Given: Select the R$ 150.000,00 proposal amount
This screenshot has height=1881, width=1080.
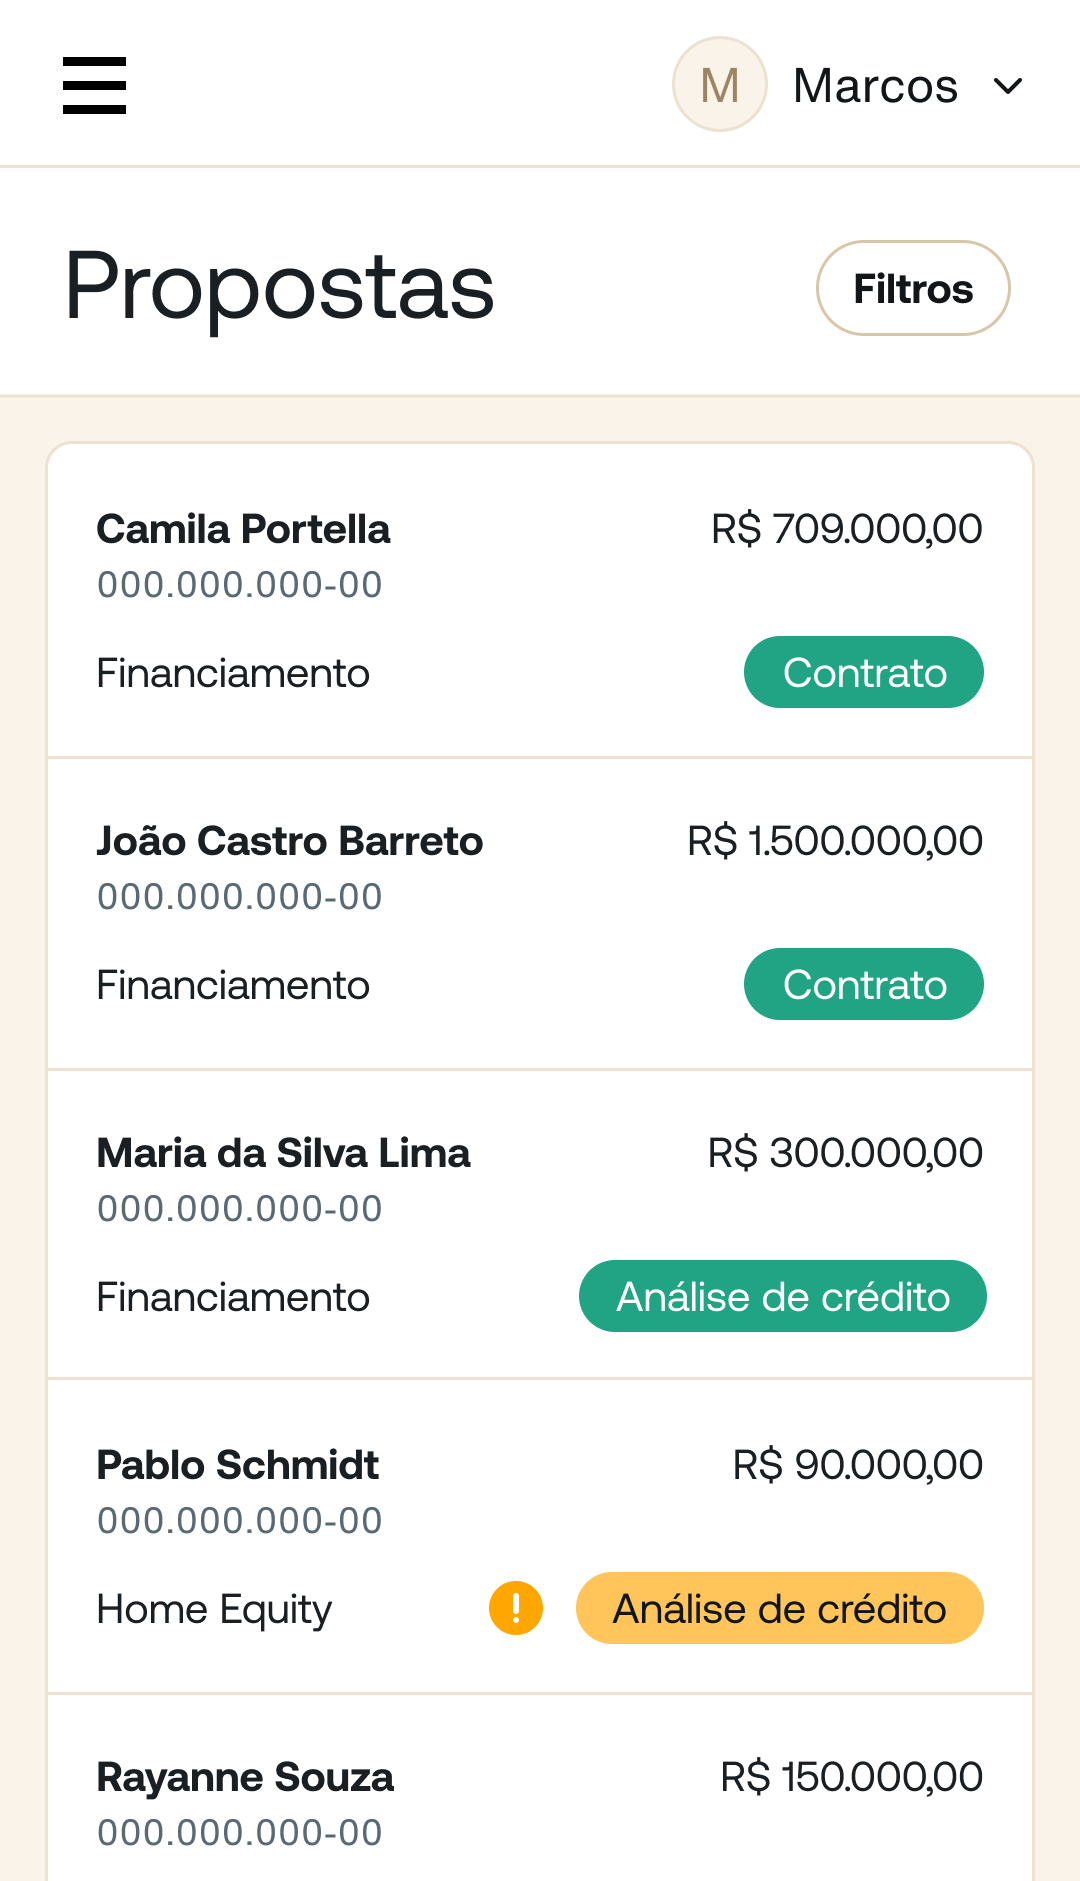Looking at the screenshot, I should point(851,1777).
